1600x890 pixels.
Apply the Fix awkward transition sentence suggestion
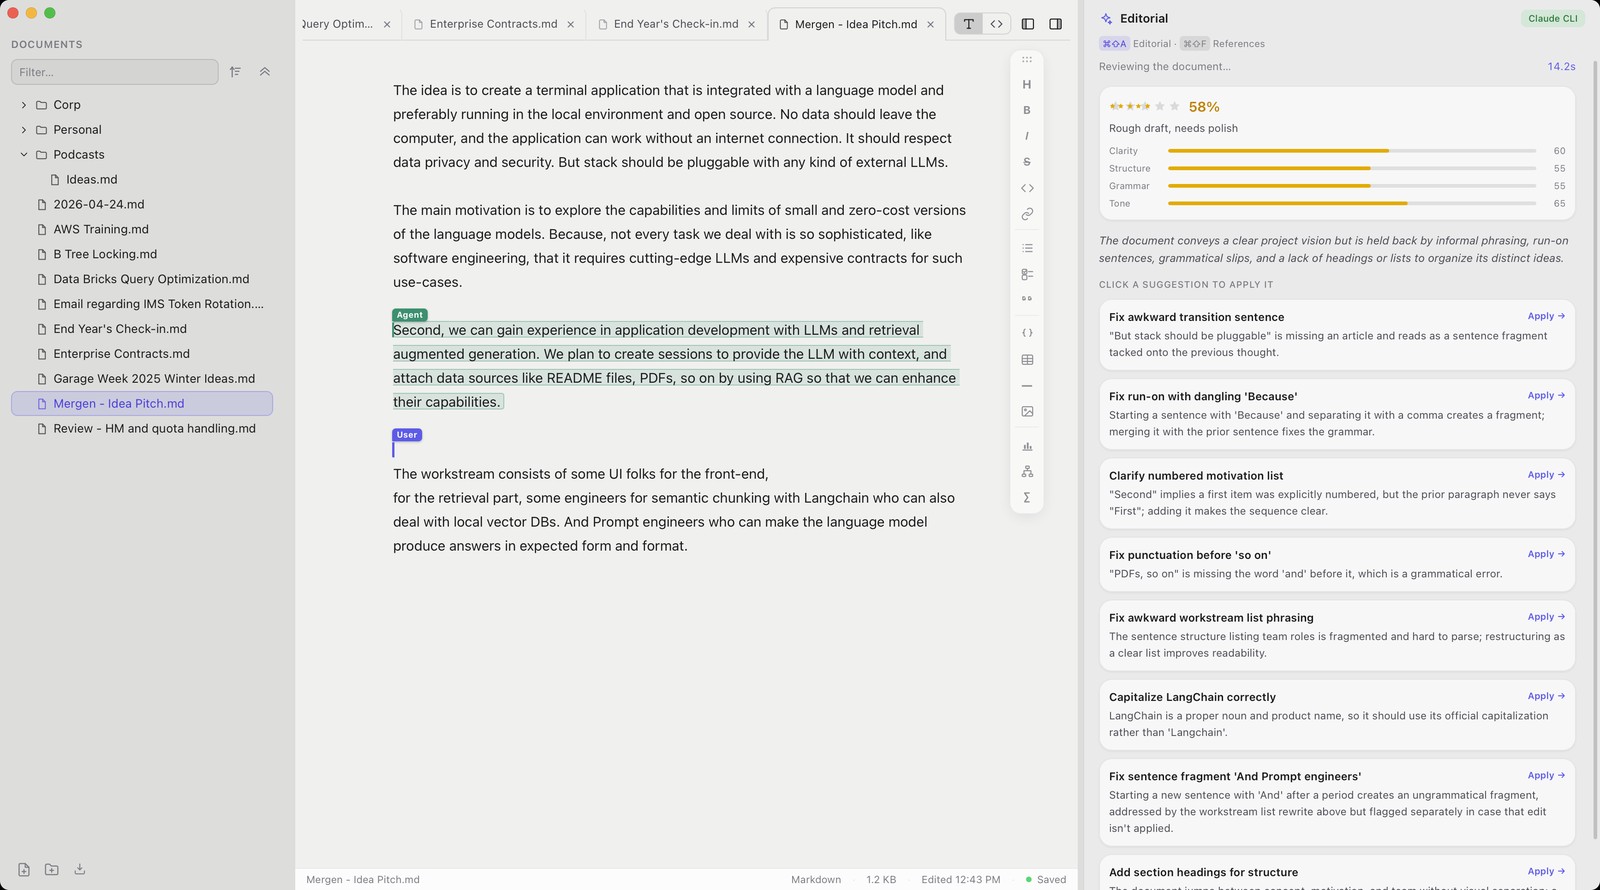1546,316
